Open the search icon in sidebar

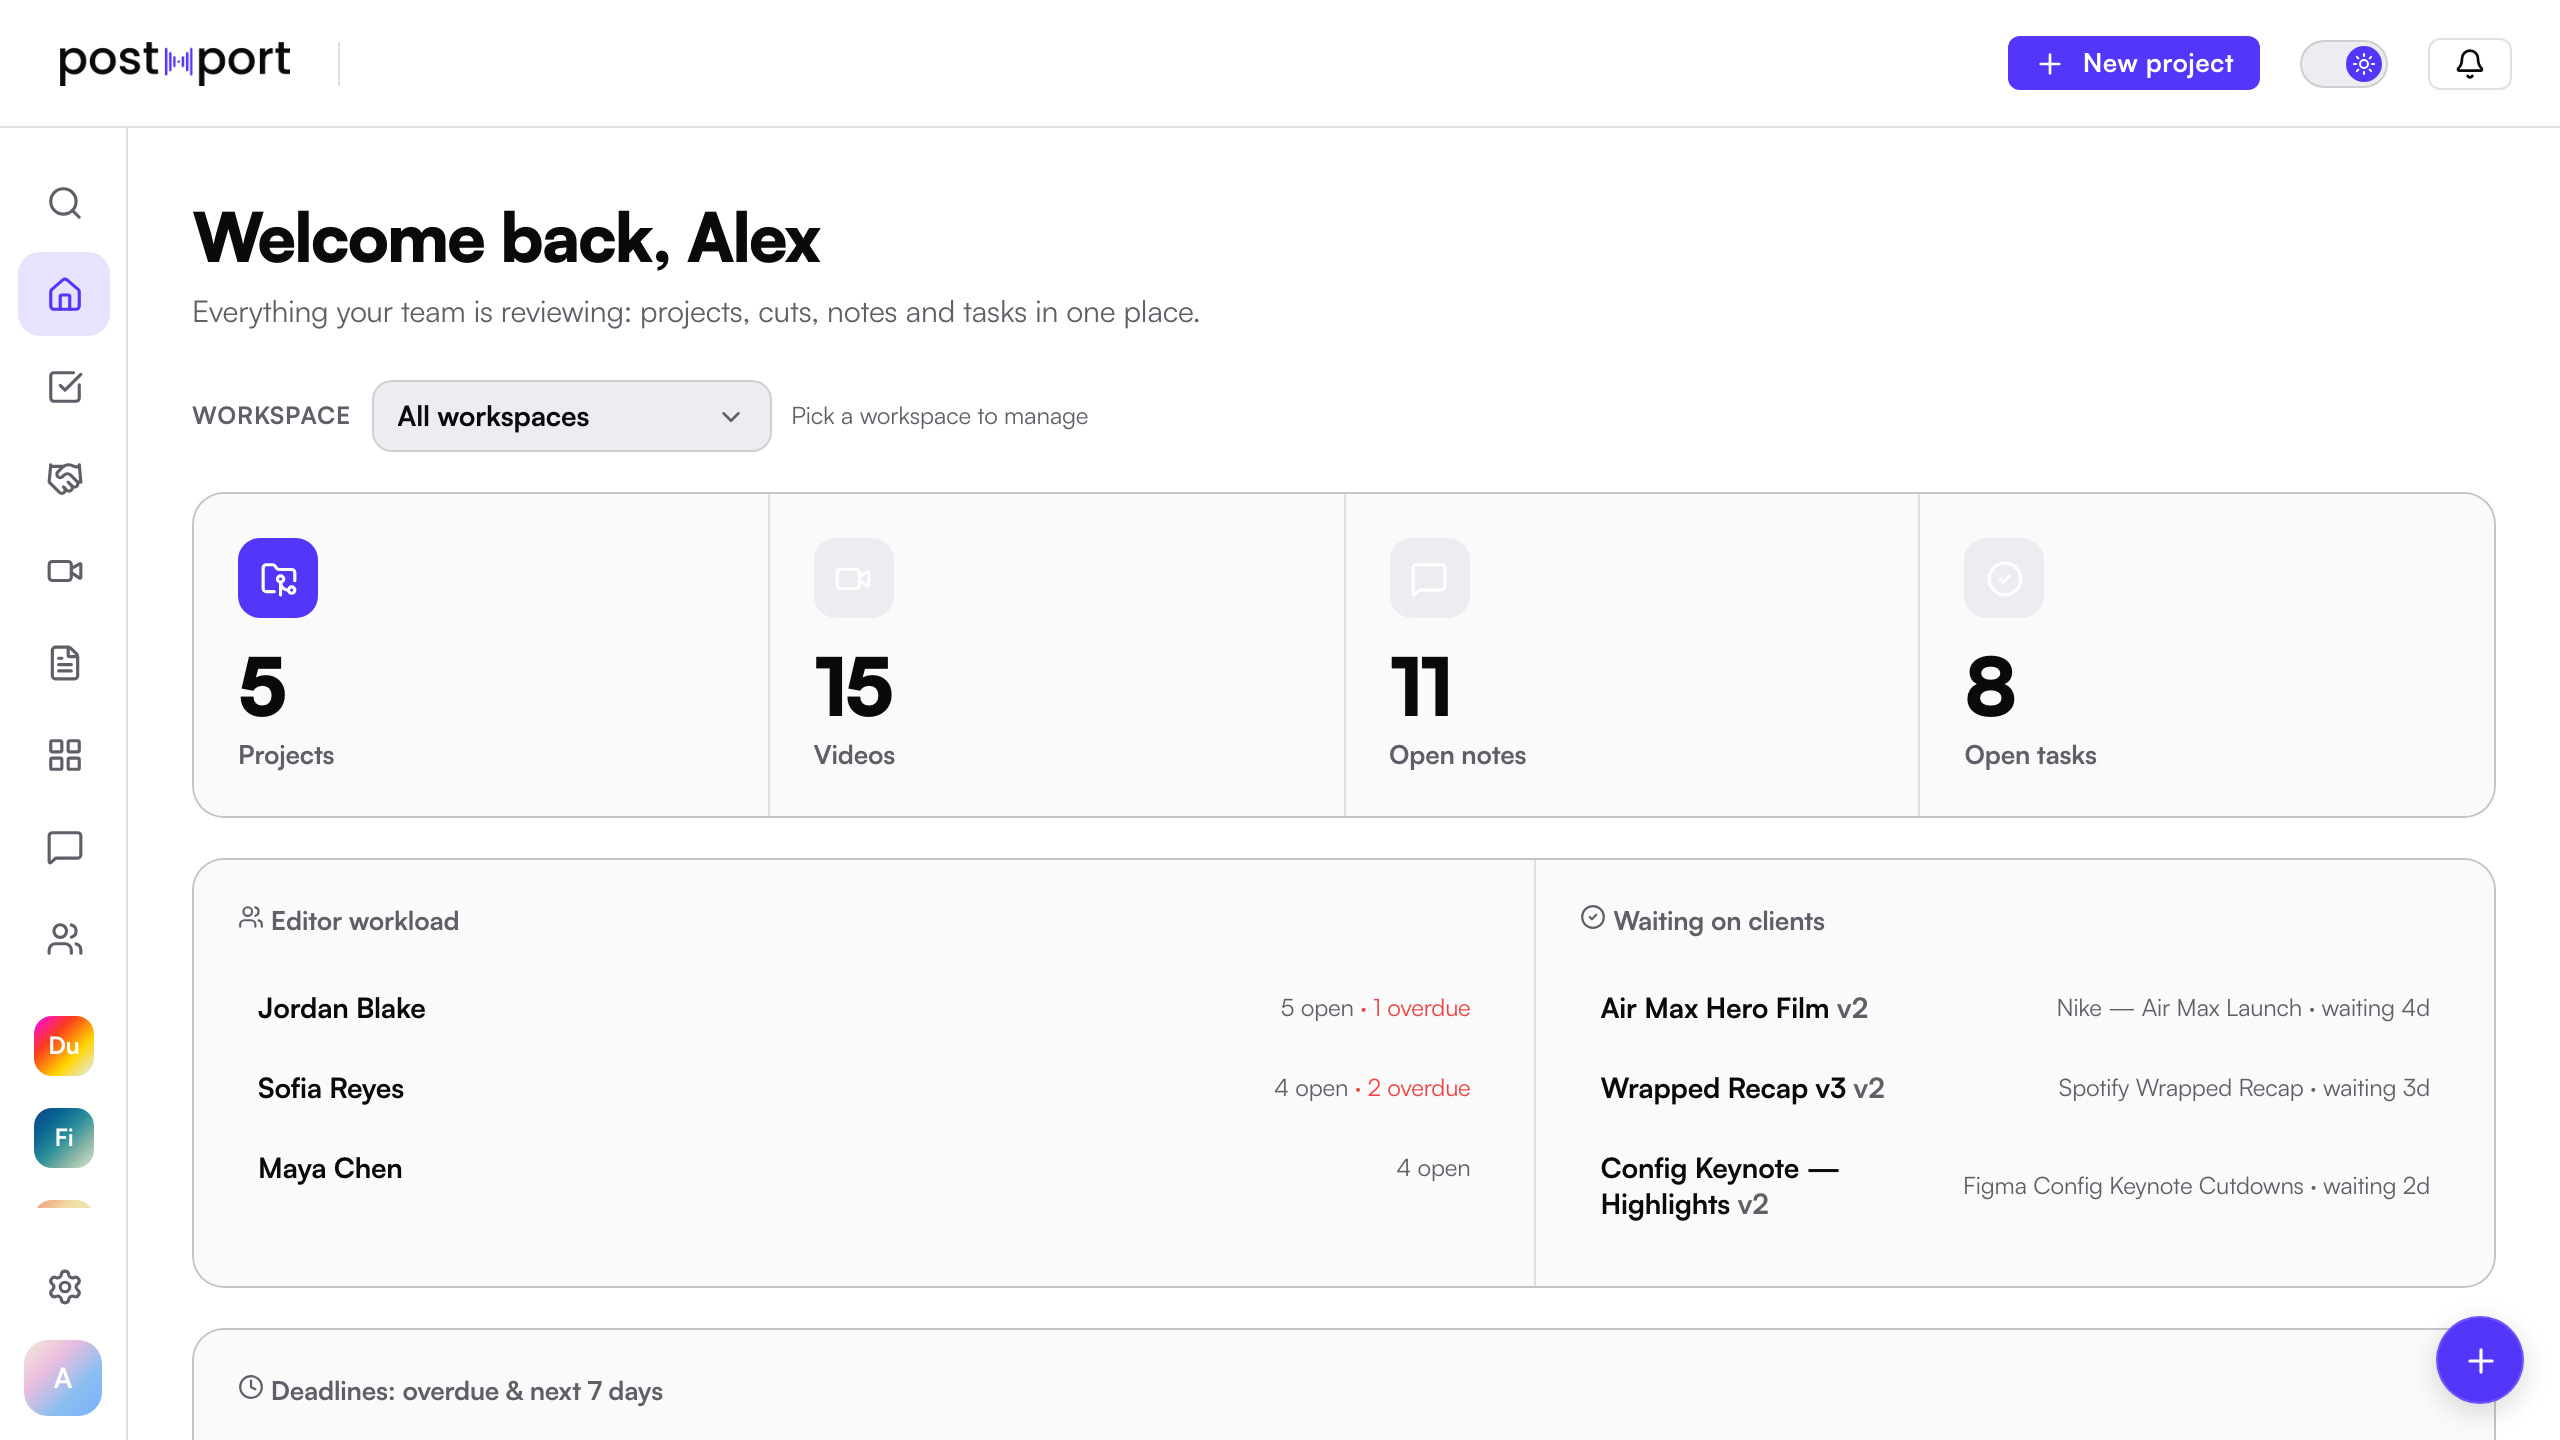point(64,203)
